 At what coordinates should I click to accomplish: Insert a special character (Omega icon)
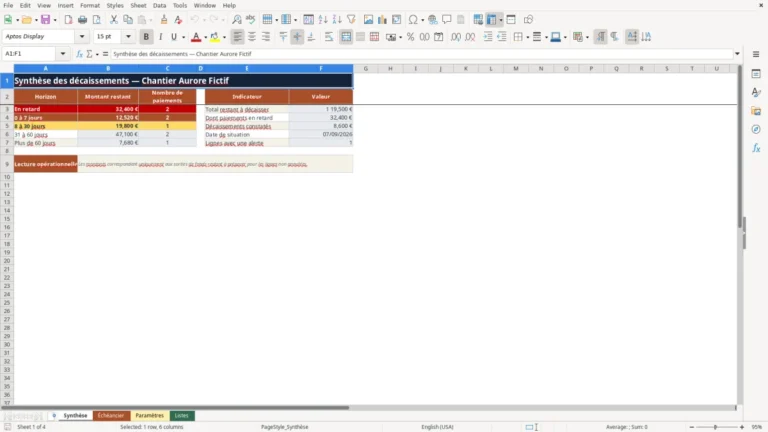tap(413, 20)
